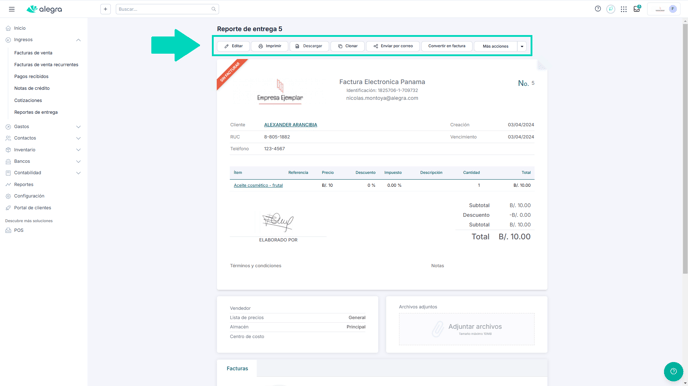Click the Bancos sidebar icon

pyautogui.click(x=8, y=161)
